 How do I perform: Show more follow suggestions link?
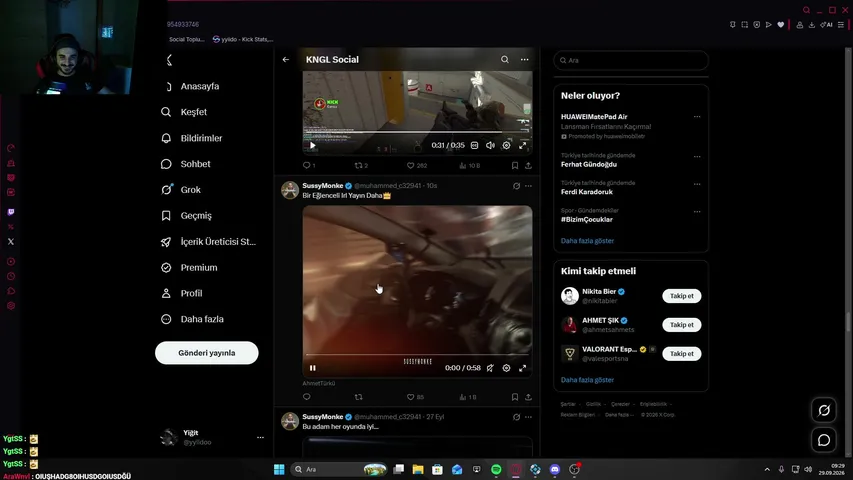click(x=587, y=380)
